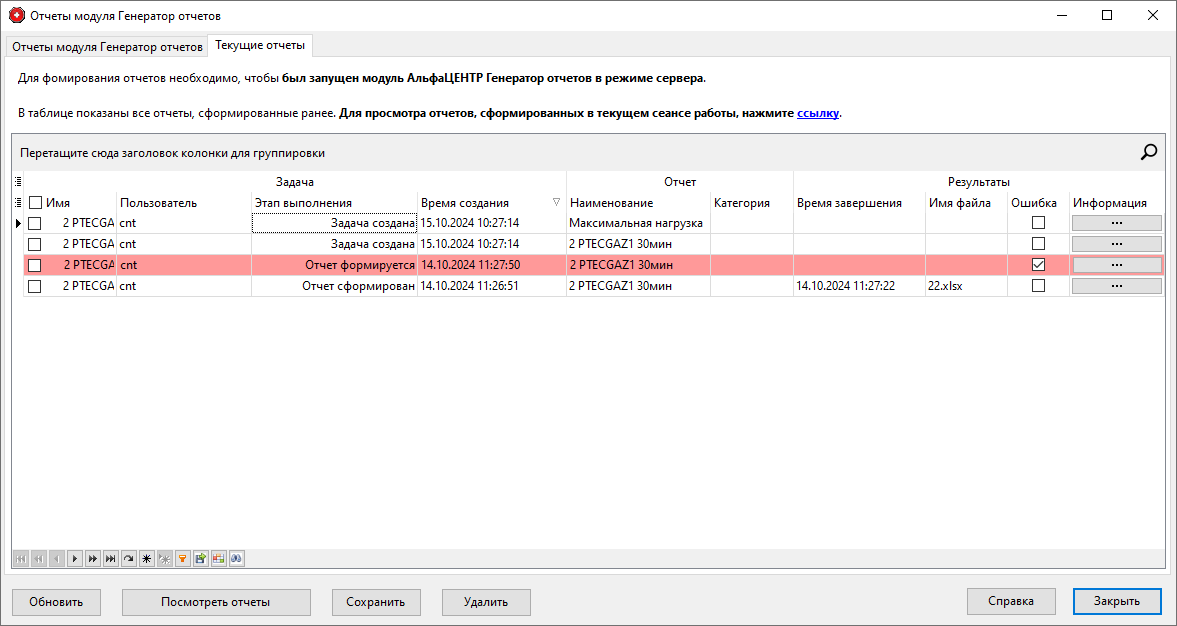Follow the ссылку hyperlink
Screen dimensions: 1177x626
817,114
